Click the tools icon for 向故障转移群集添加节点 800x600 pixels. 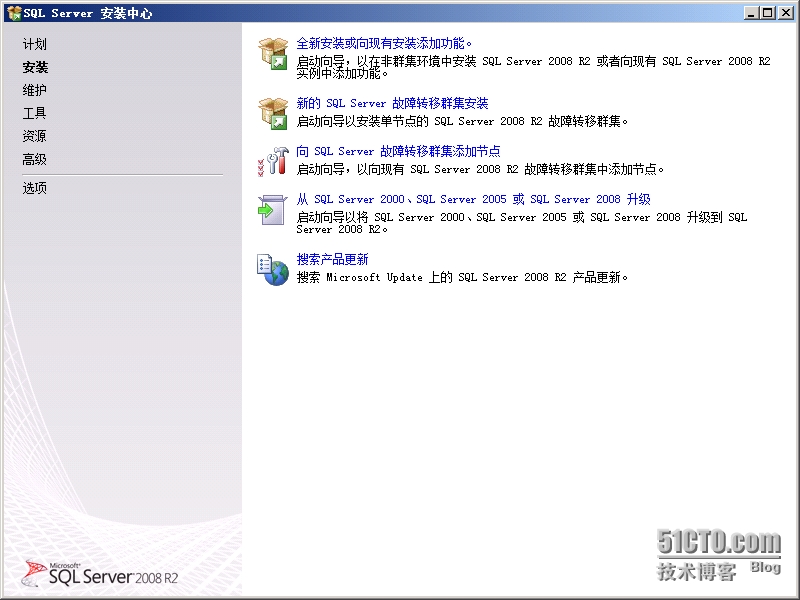(273, 161)
